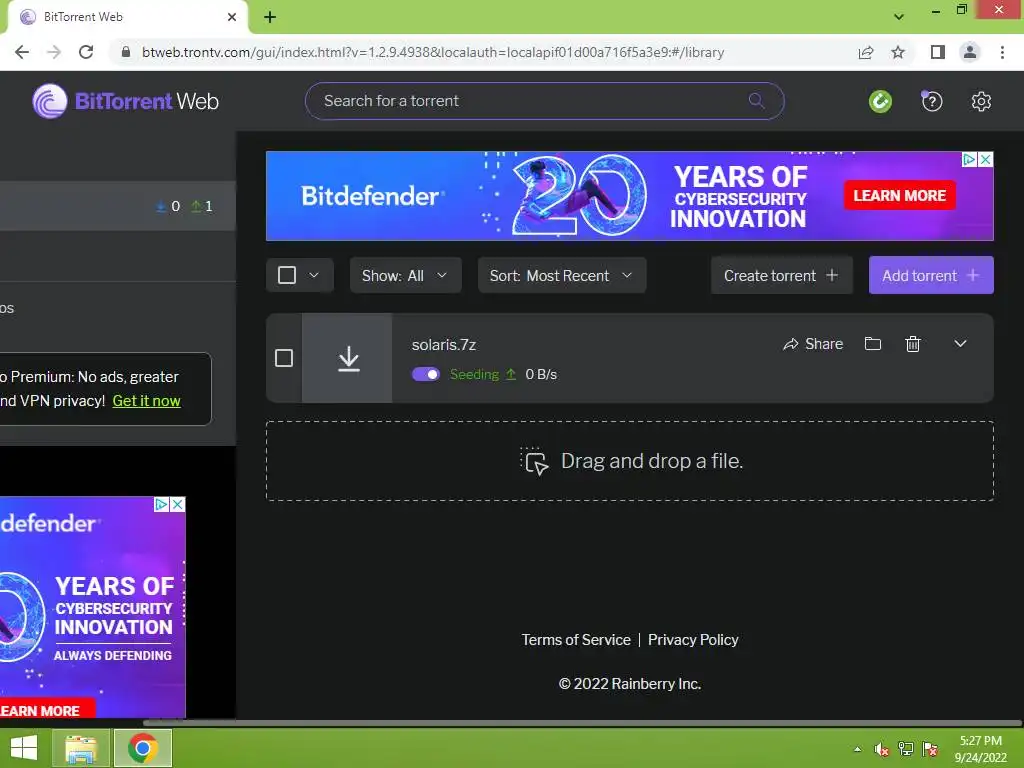This screenshot has width=1024, height=768.
Task: Open File Explorer from the taskbar
Action: 81,748
